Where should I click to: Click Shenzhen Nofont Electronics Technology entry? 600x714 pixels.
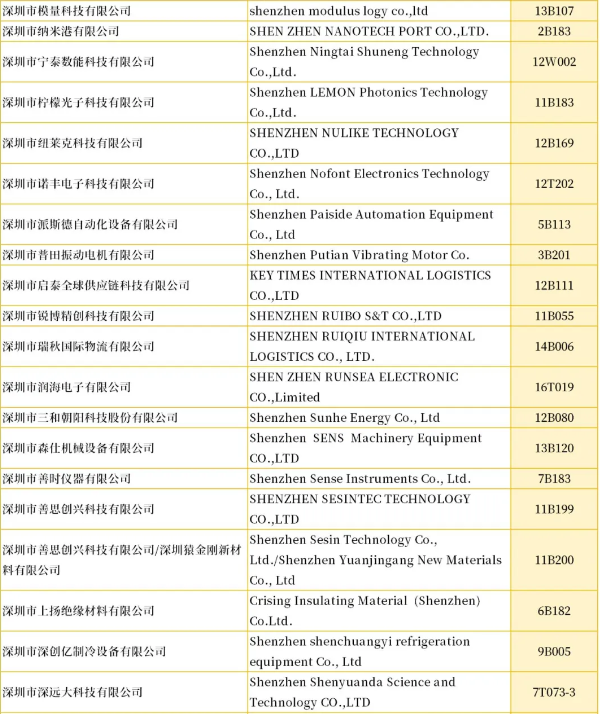point(369,184)
